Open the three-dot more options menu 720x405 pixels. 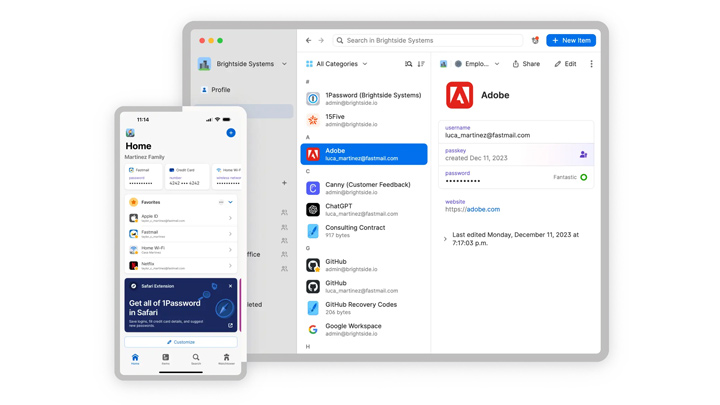pyautogui.click(x=591, y=64)
